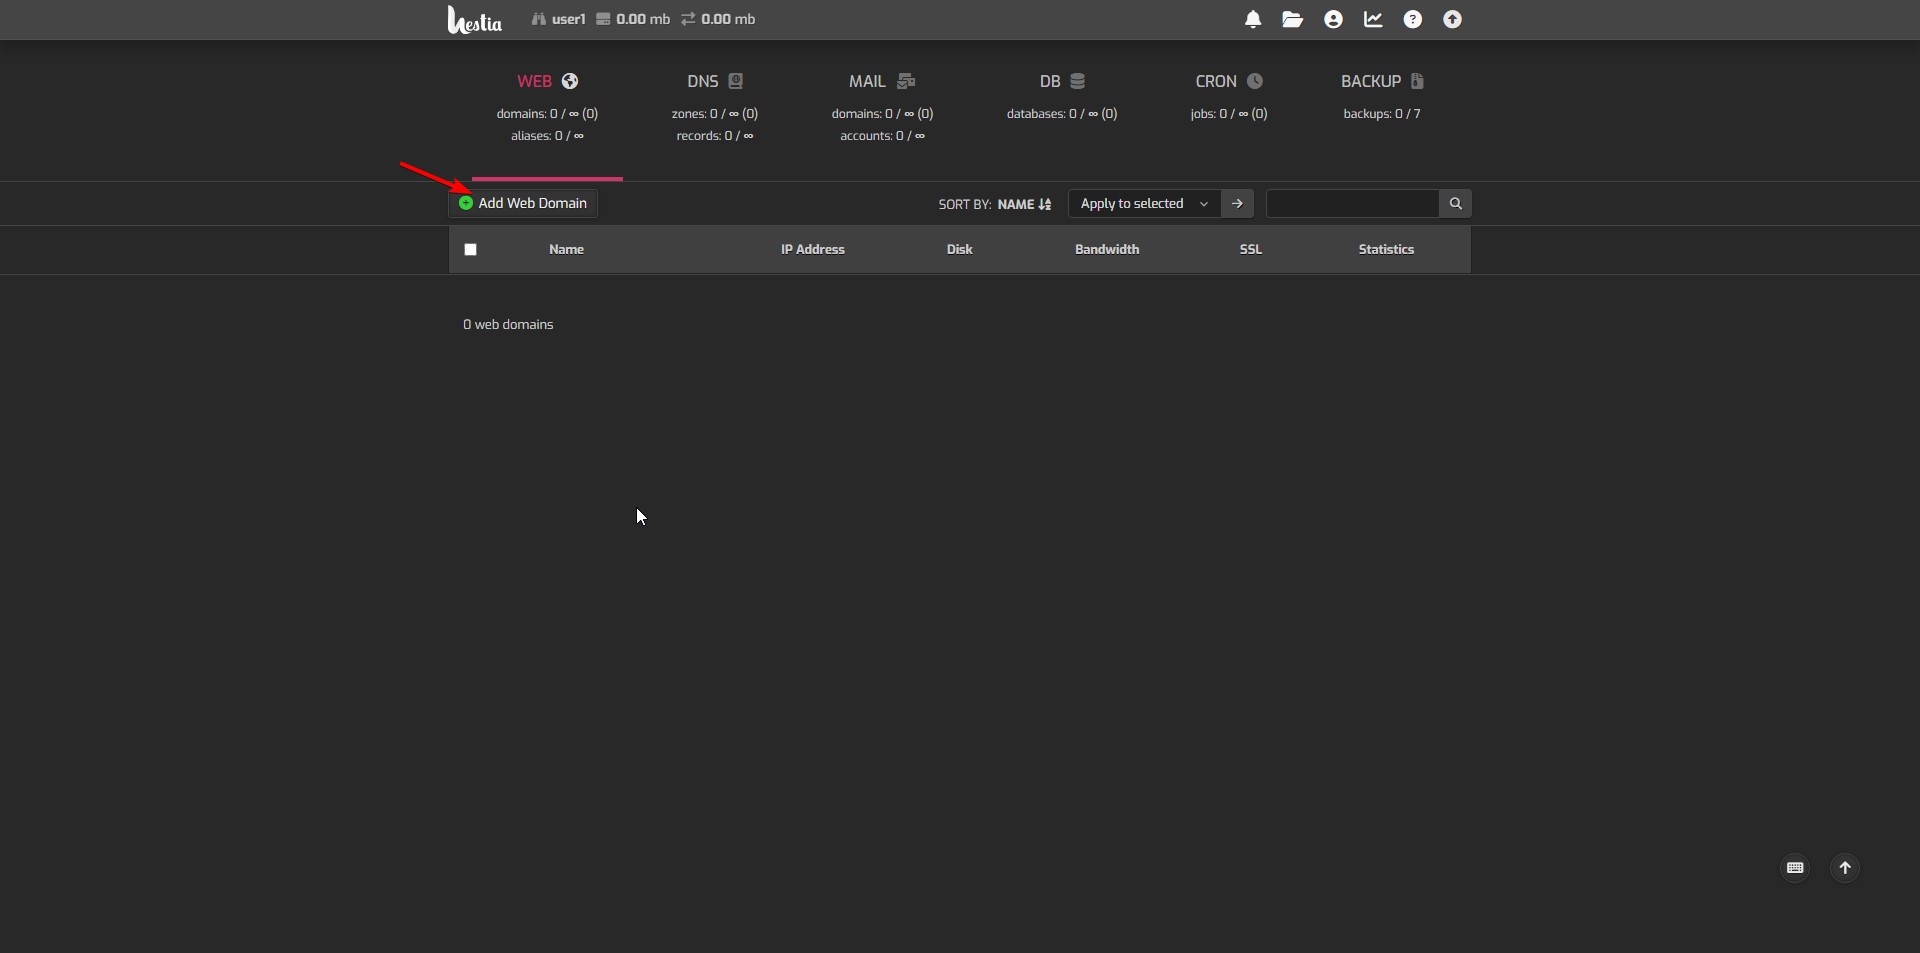The image size is (1920, 953).
Task: Toggle the select all domains checkbox
Action: [471, 250]
